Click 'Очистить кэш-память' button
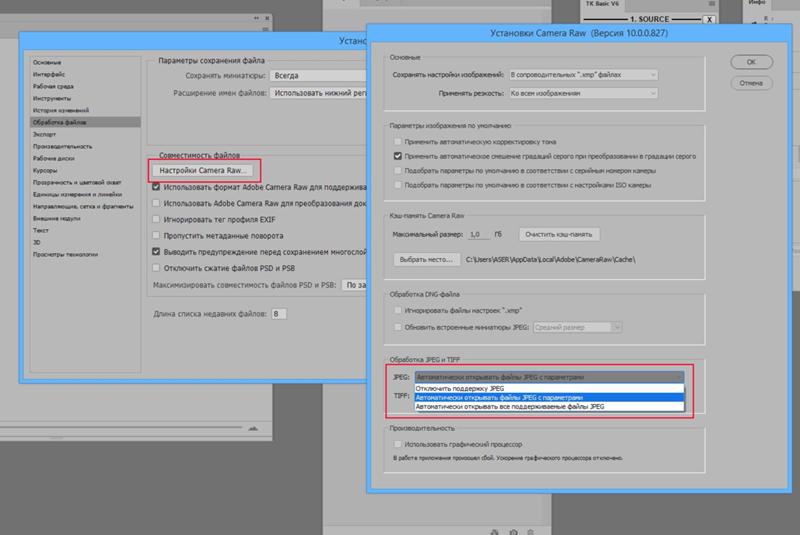Screen dimensions: 800x535 559,234
